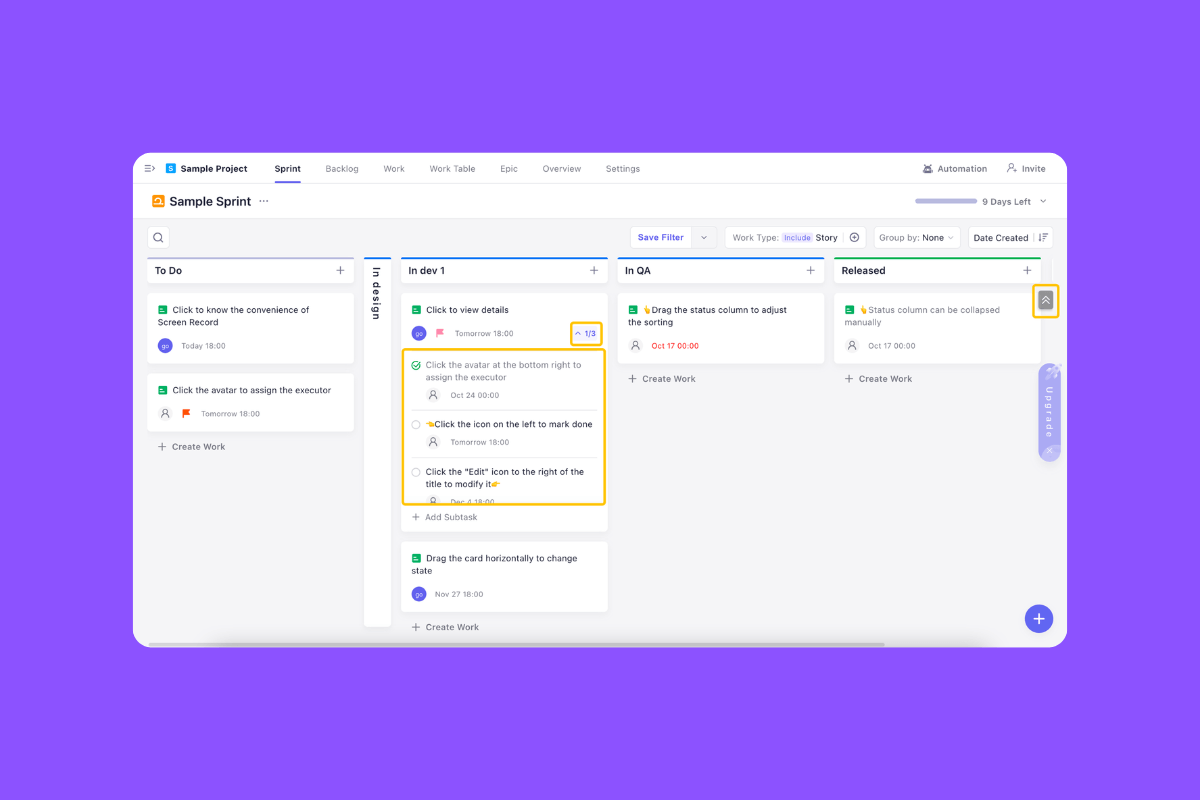Viewport: 1200px width, 800px height.
Task: Mark the 'Click the icon on the left' subtask done
Action: pos(416,424)
